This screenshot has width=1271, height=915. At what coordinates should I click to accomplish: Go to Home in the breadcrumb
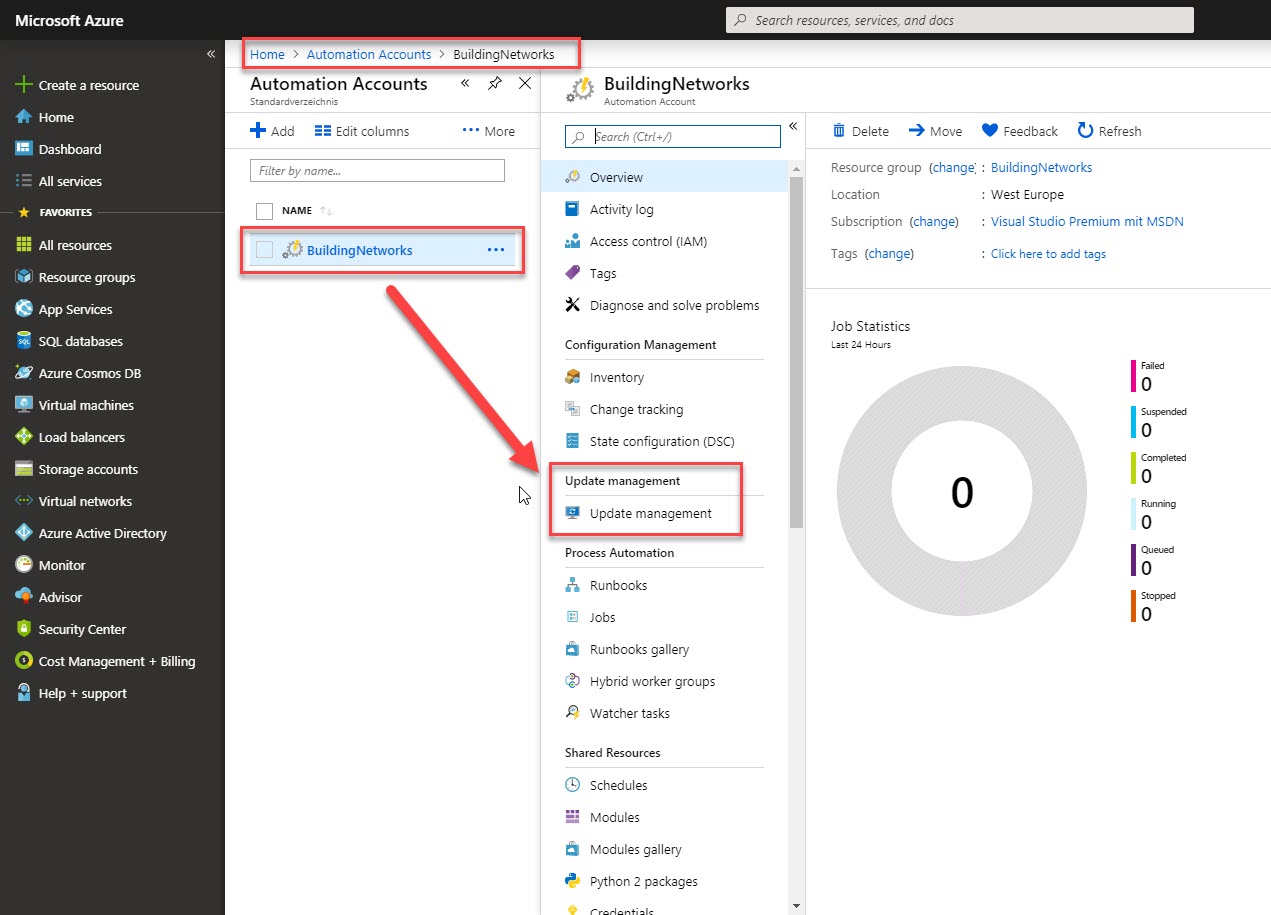[x=267, y=54]
